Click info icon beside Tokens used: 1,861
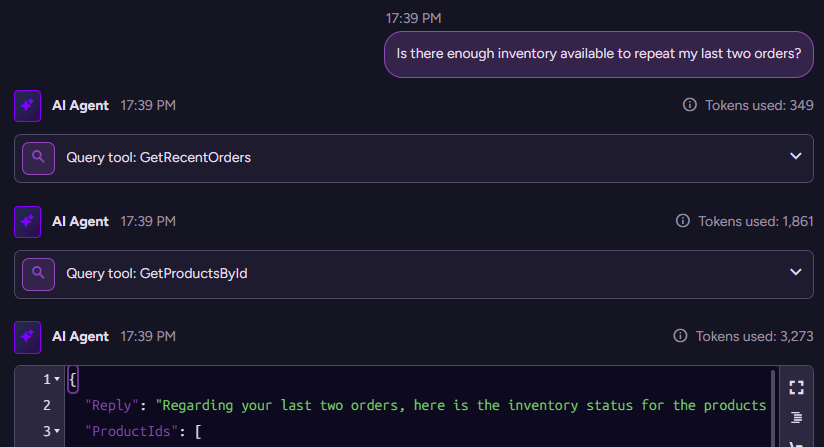The height and width of the screenshot is (447, 824). [682, 221]
